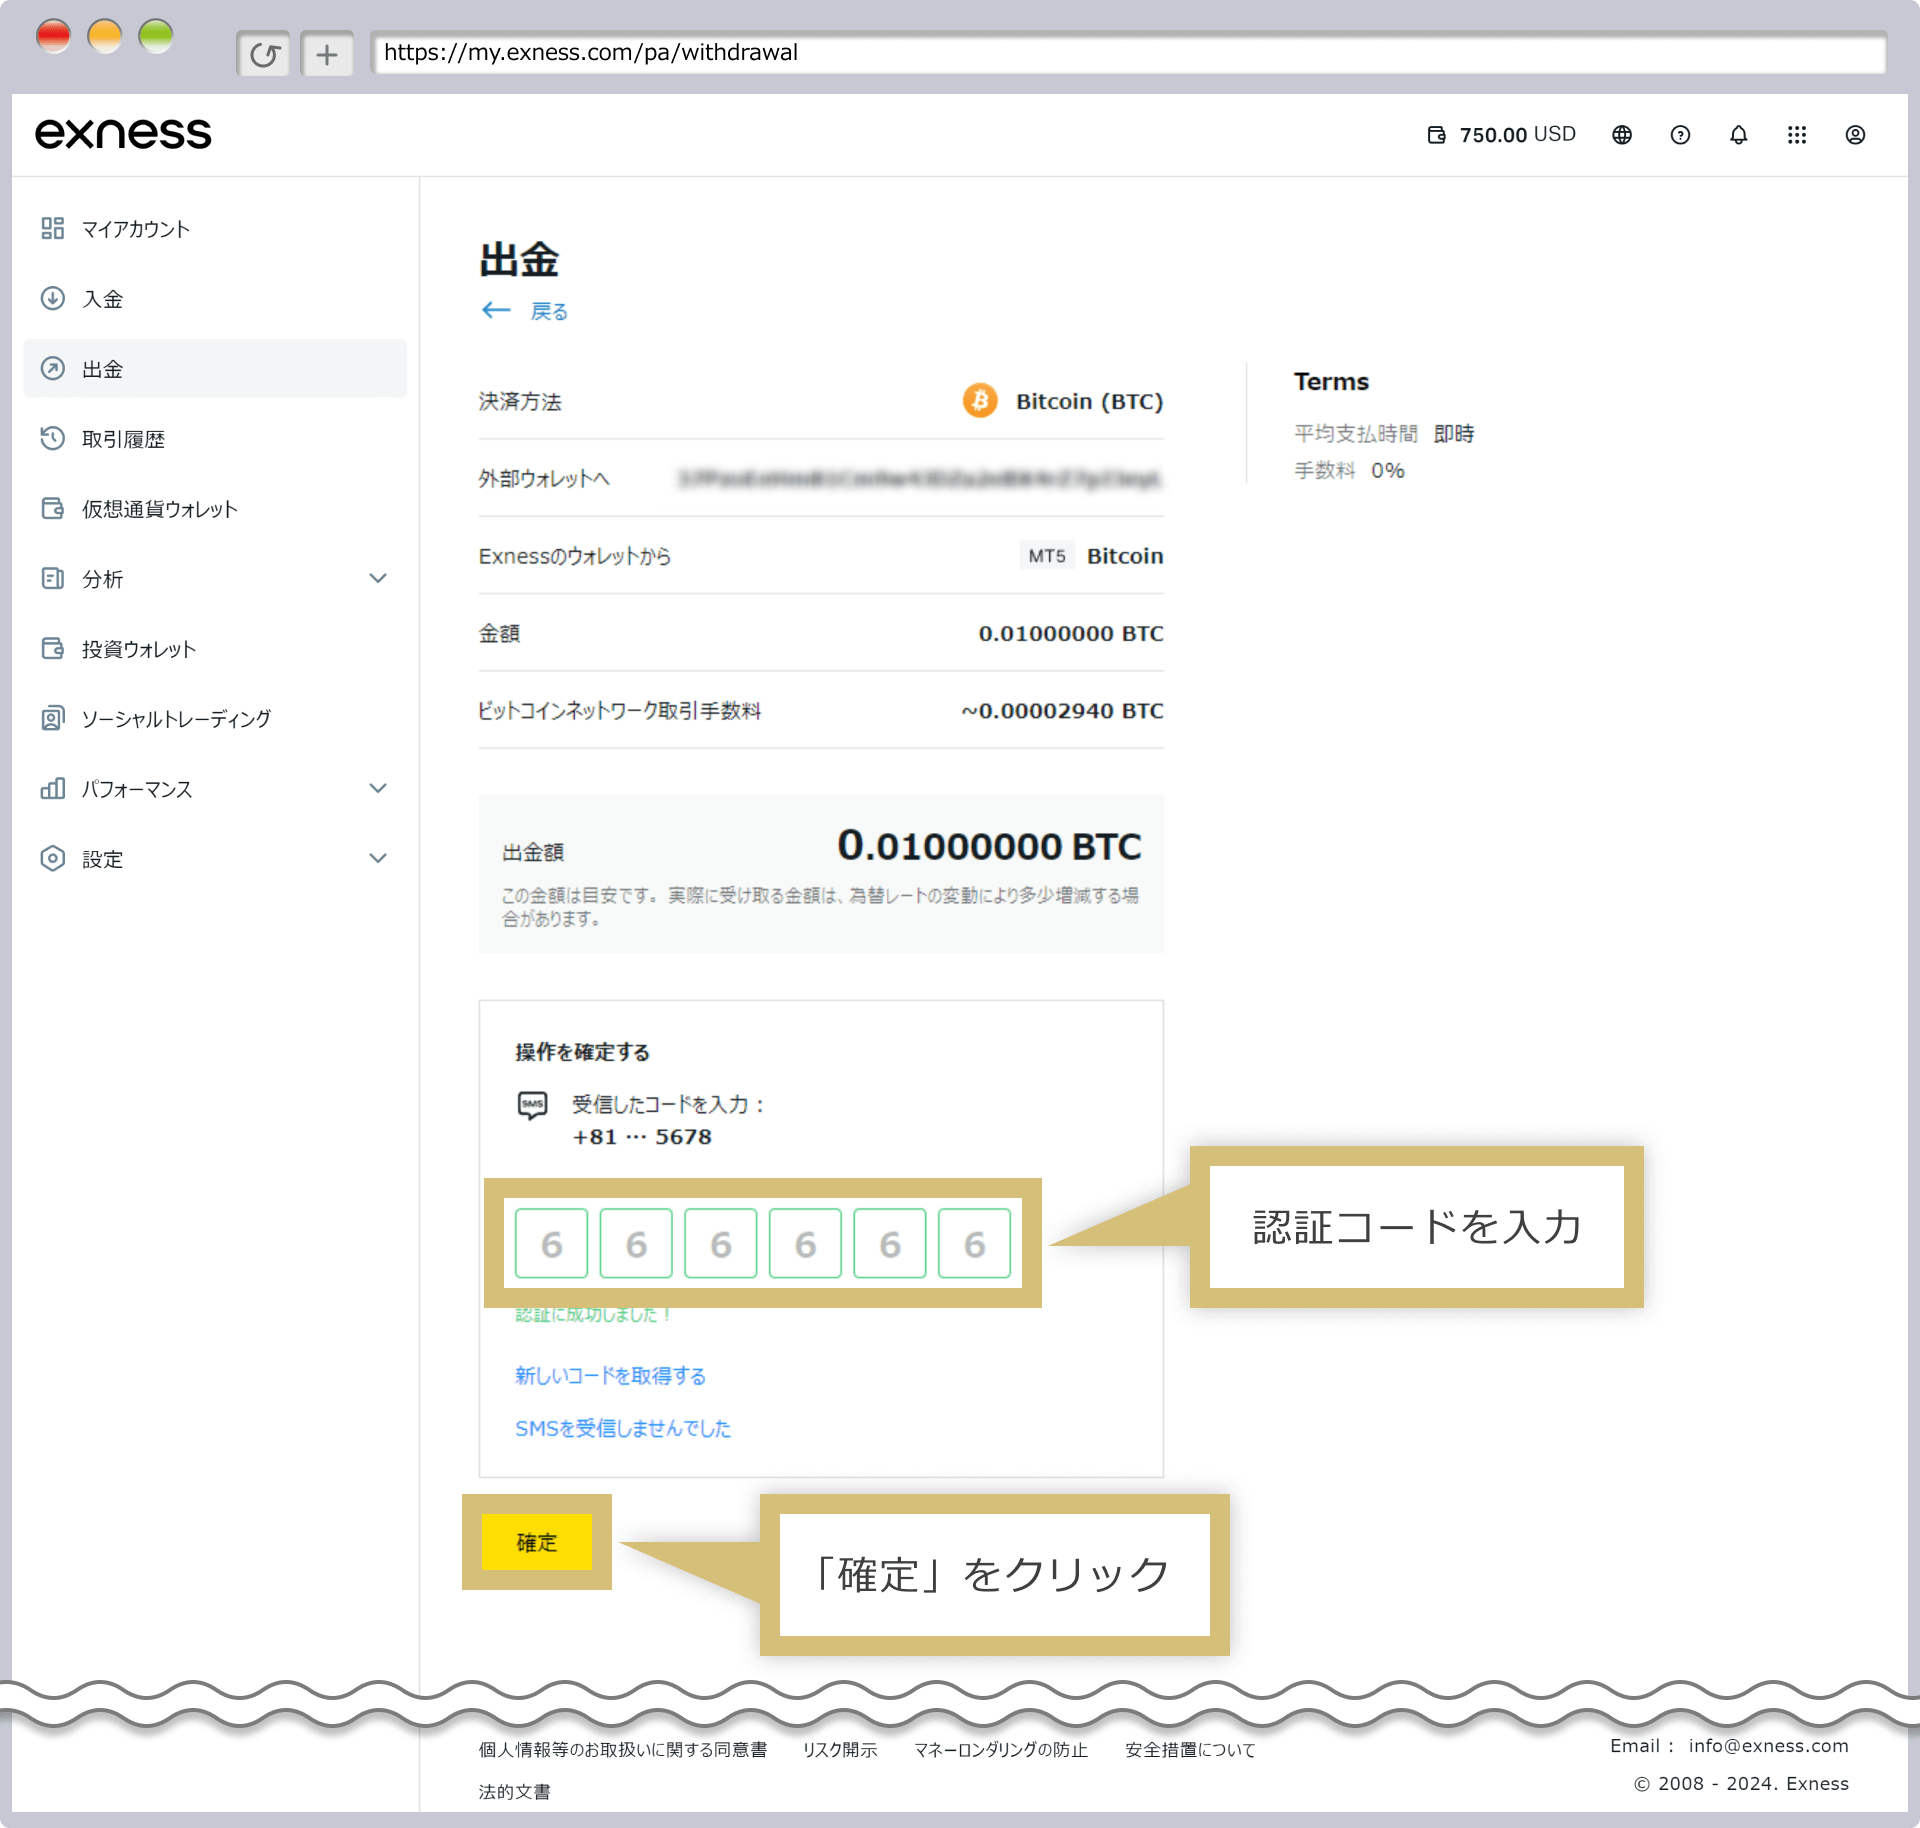
Task: Click the fourth verification code digit box
Action: tap(805, 1243)
